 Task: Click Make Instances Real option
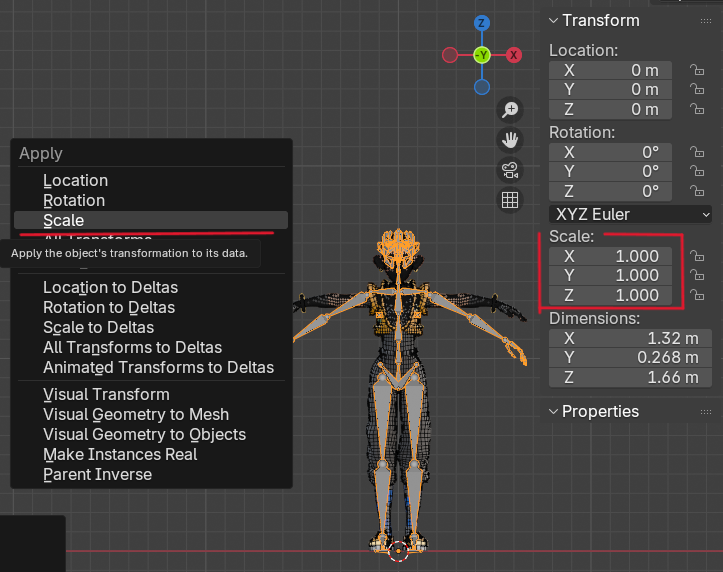(120, 454)
